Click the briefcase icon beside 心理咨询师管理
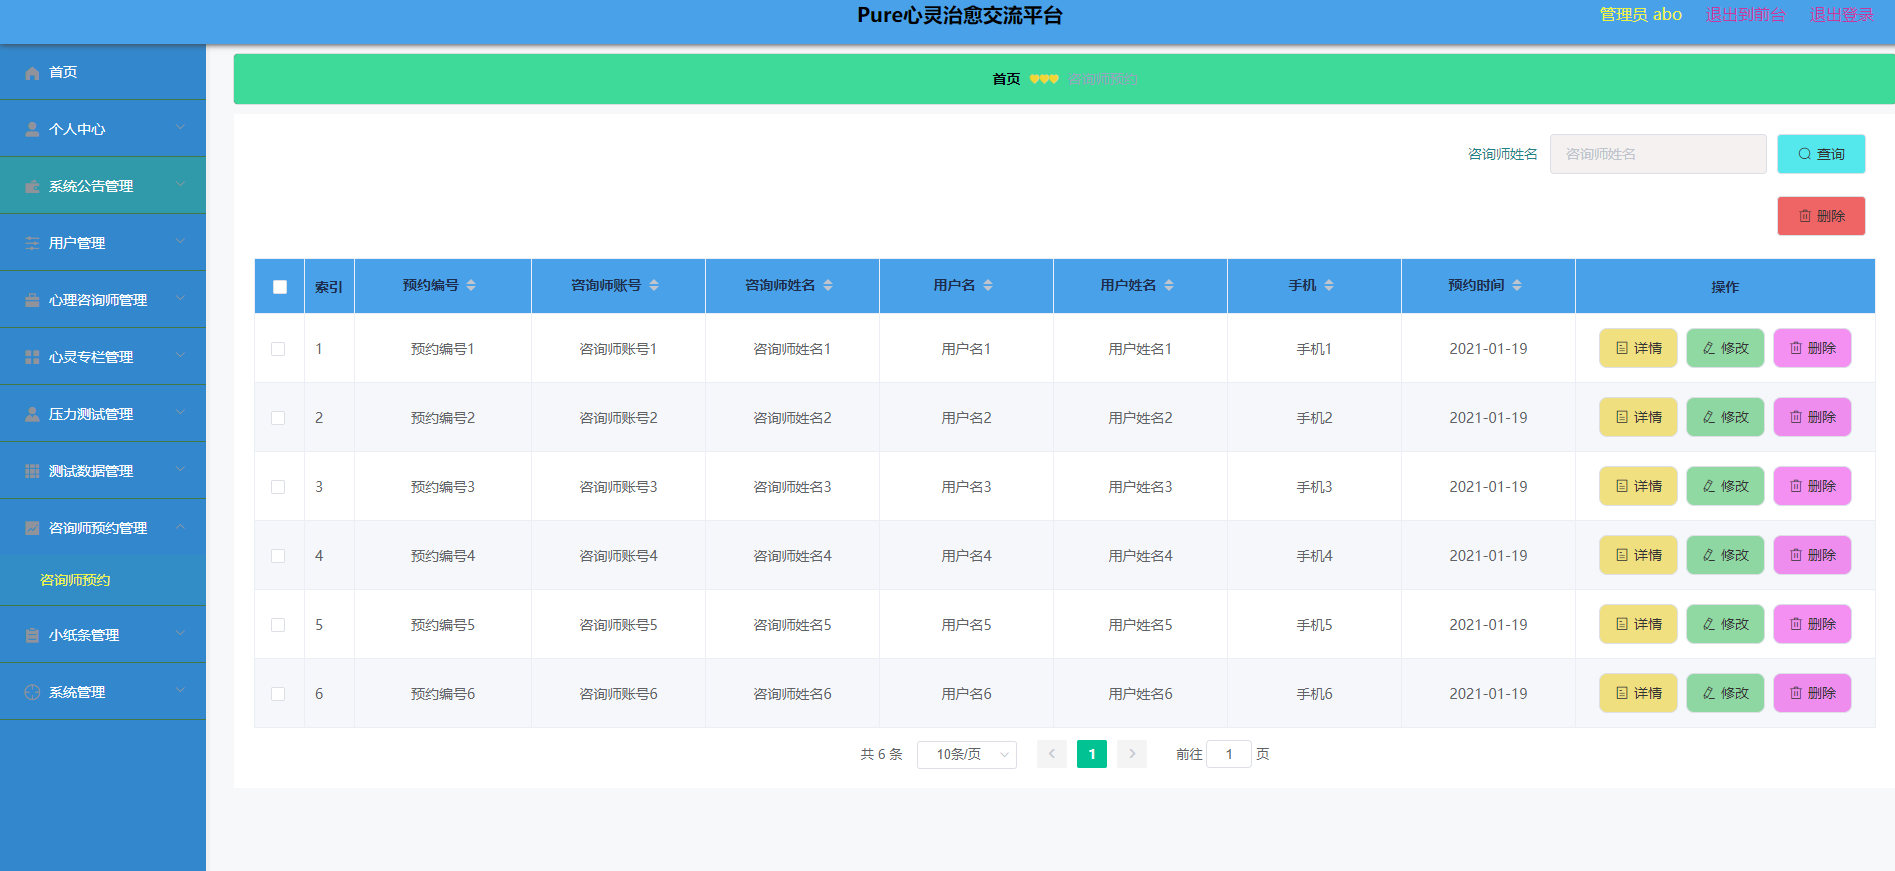This screenshot has height=871, width=1895. [x=32, y=301]
